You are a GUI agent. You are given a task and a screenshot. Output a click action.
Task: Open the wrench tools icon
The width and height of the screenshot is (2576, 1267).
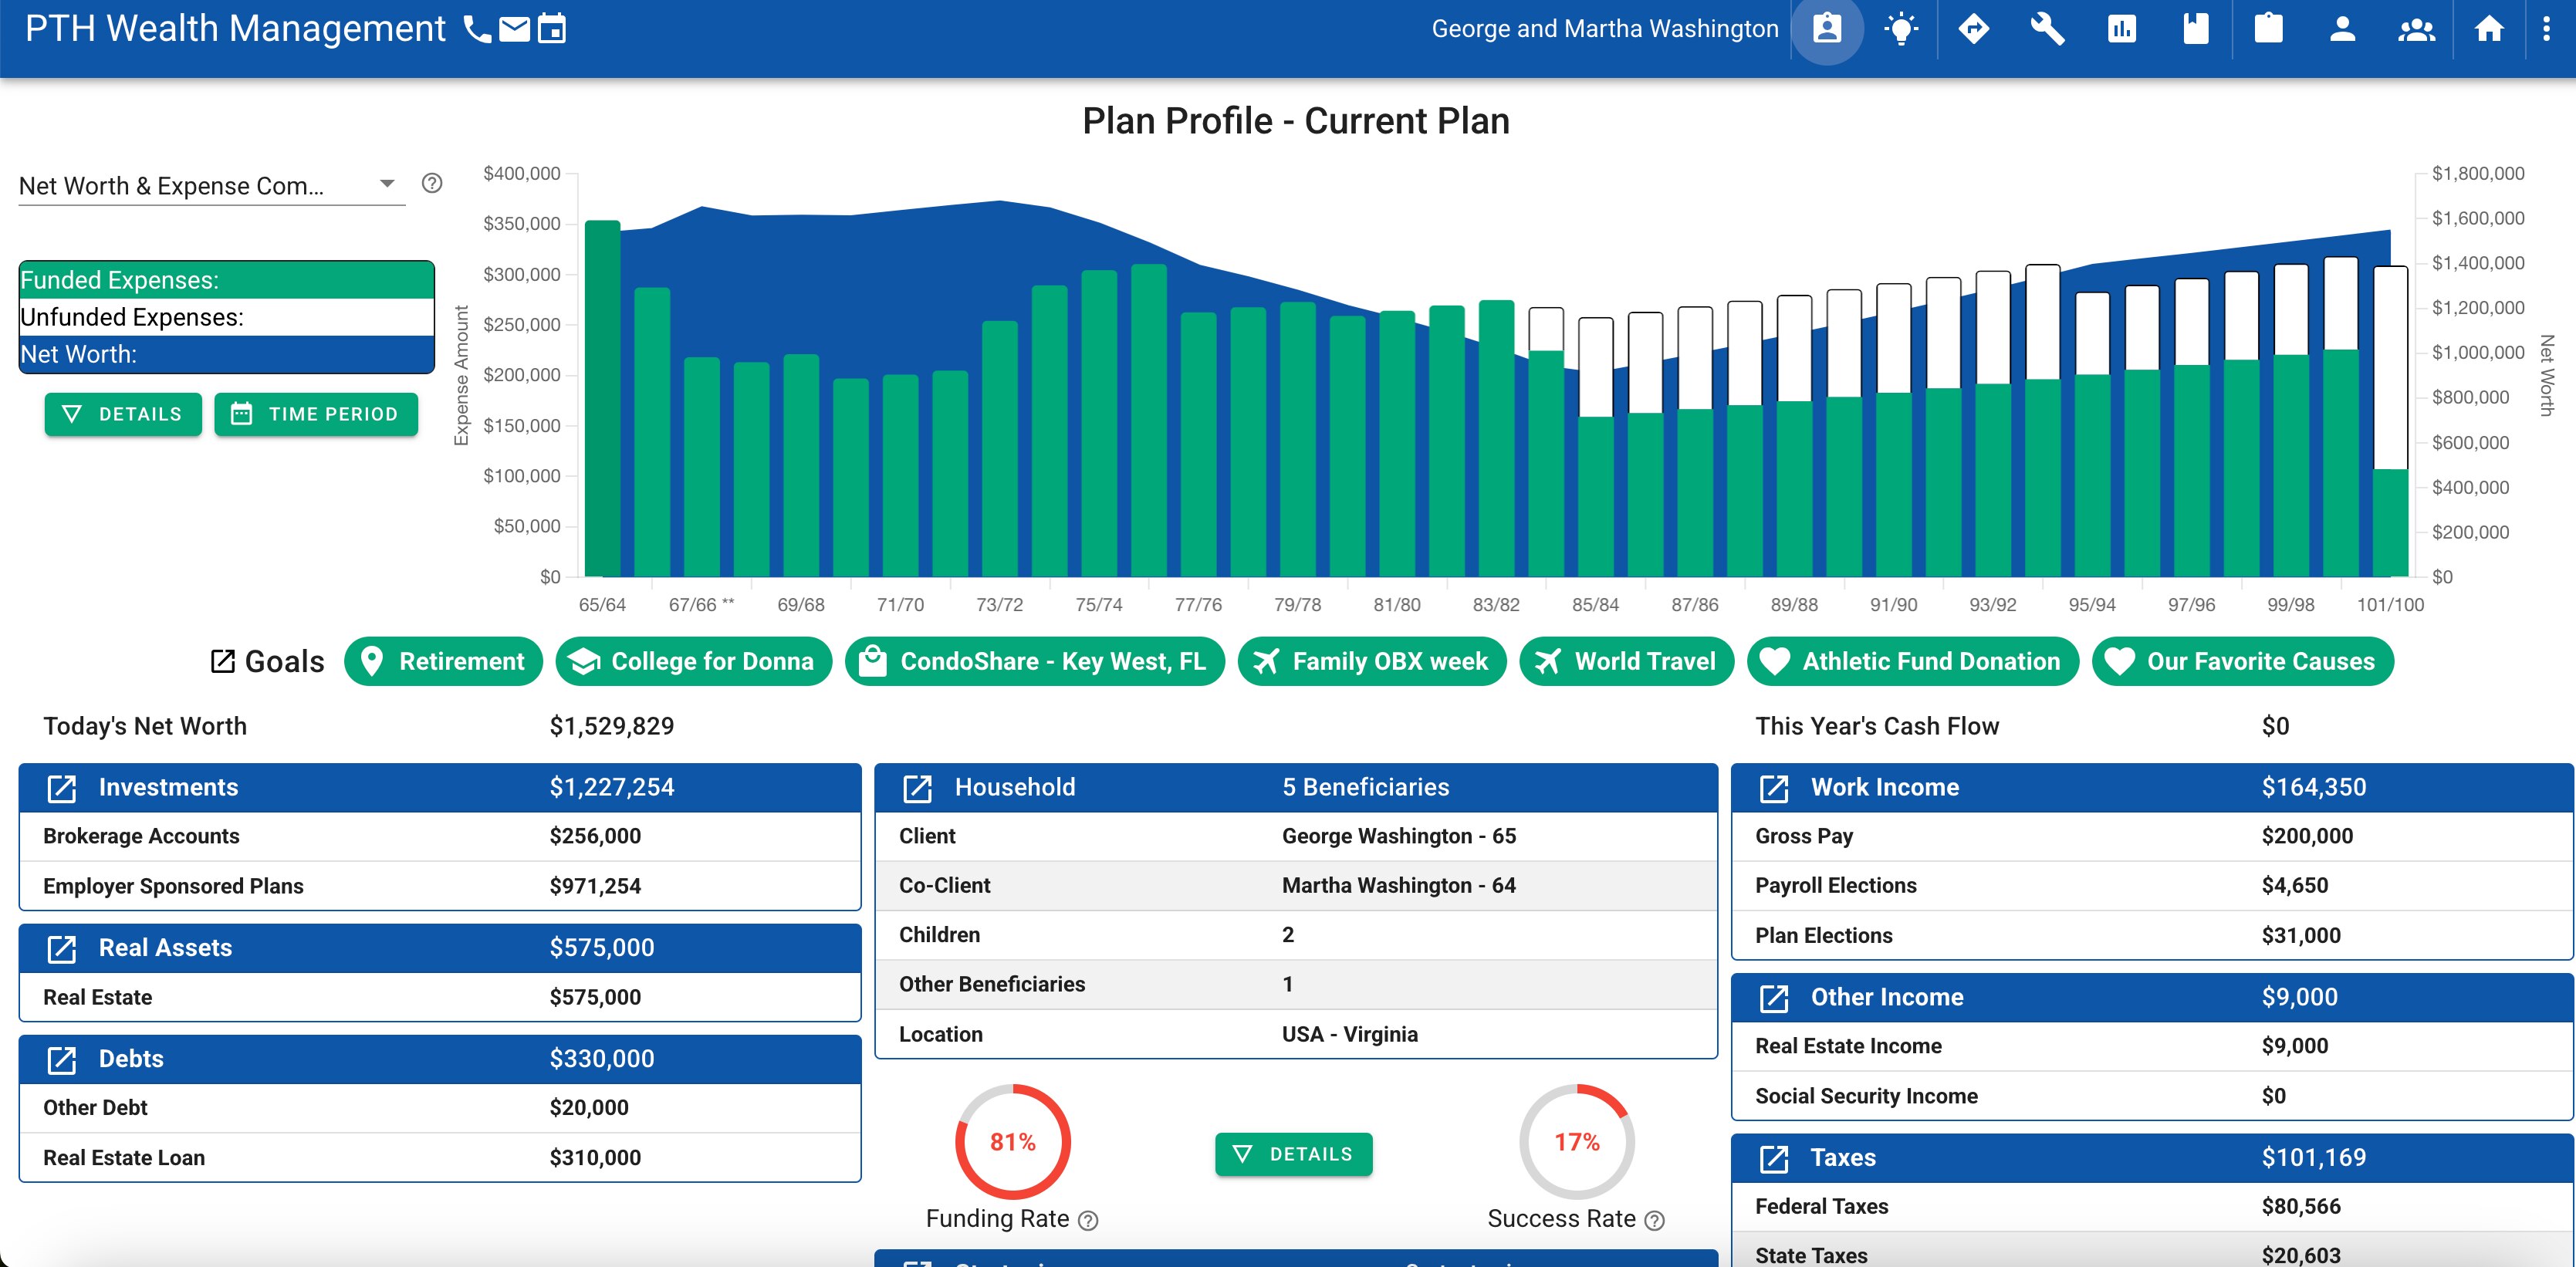click(x=2047, y=29)
